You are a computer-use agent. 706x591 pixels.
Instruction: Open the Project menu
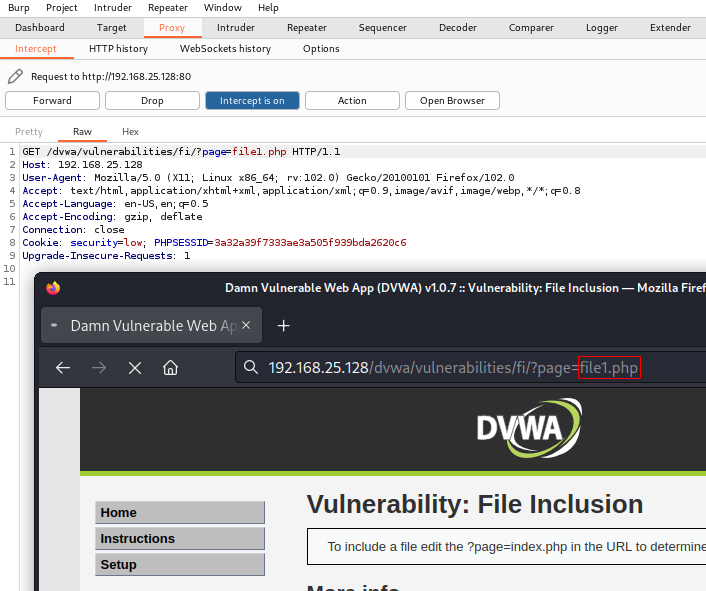62,8
